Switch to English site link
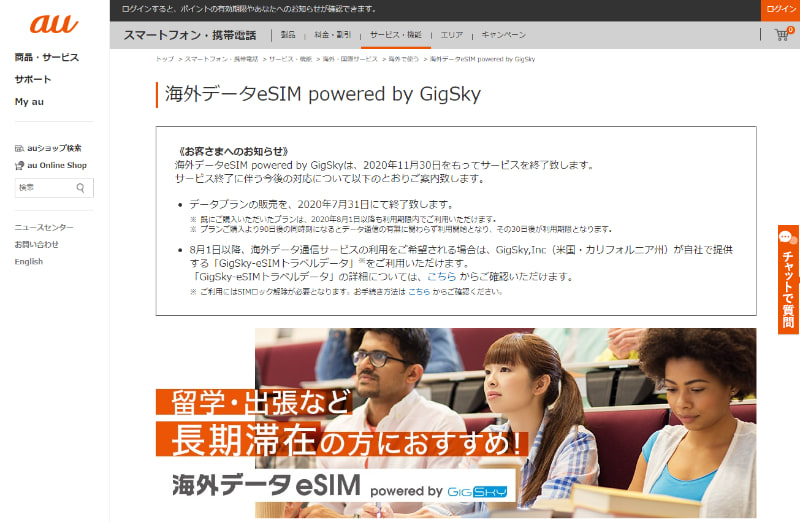 click(29, 261)
